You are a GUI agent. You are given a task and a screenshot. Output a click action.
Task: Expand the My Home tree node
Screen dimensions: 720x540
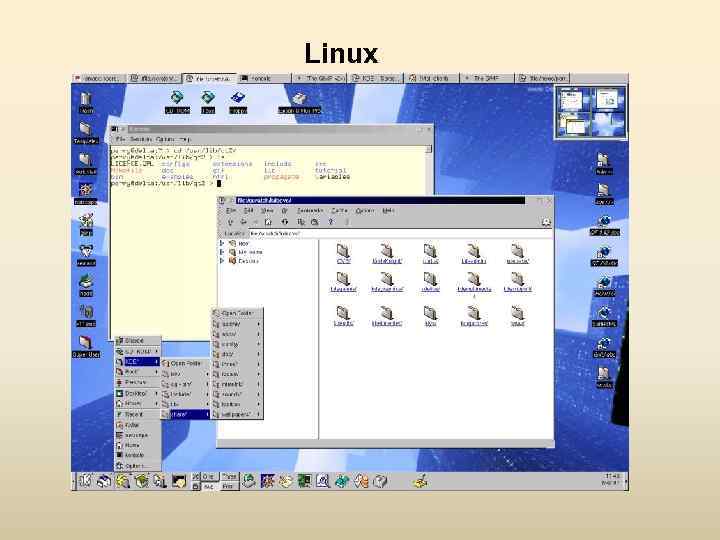[222, 252]
